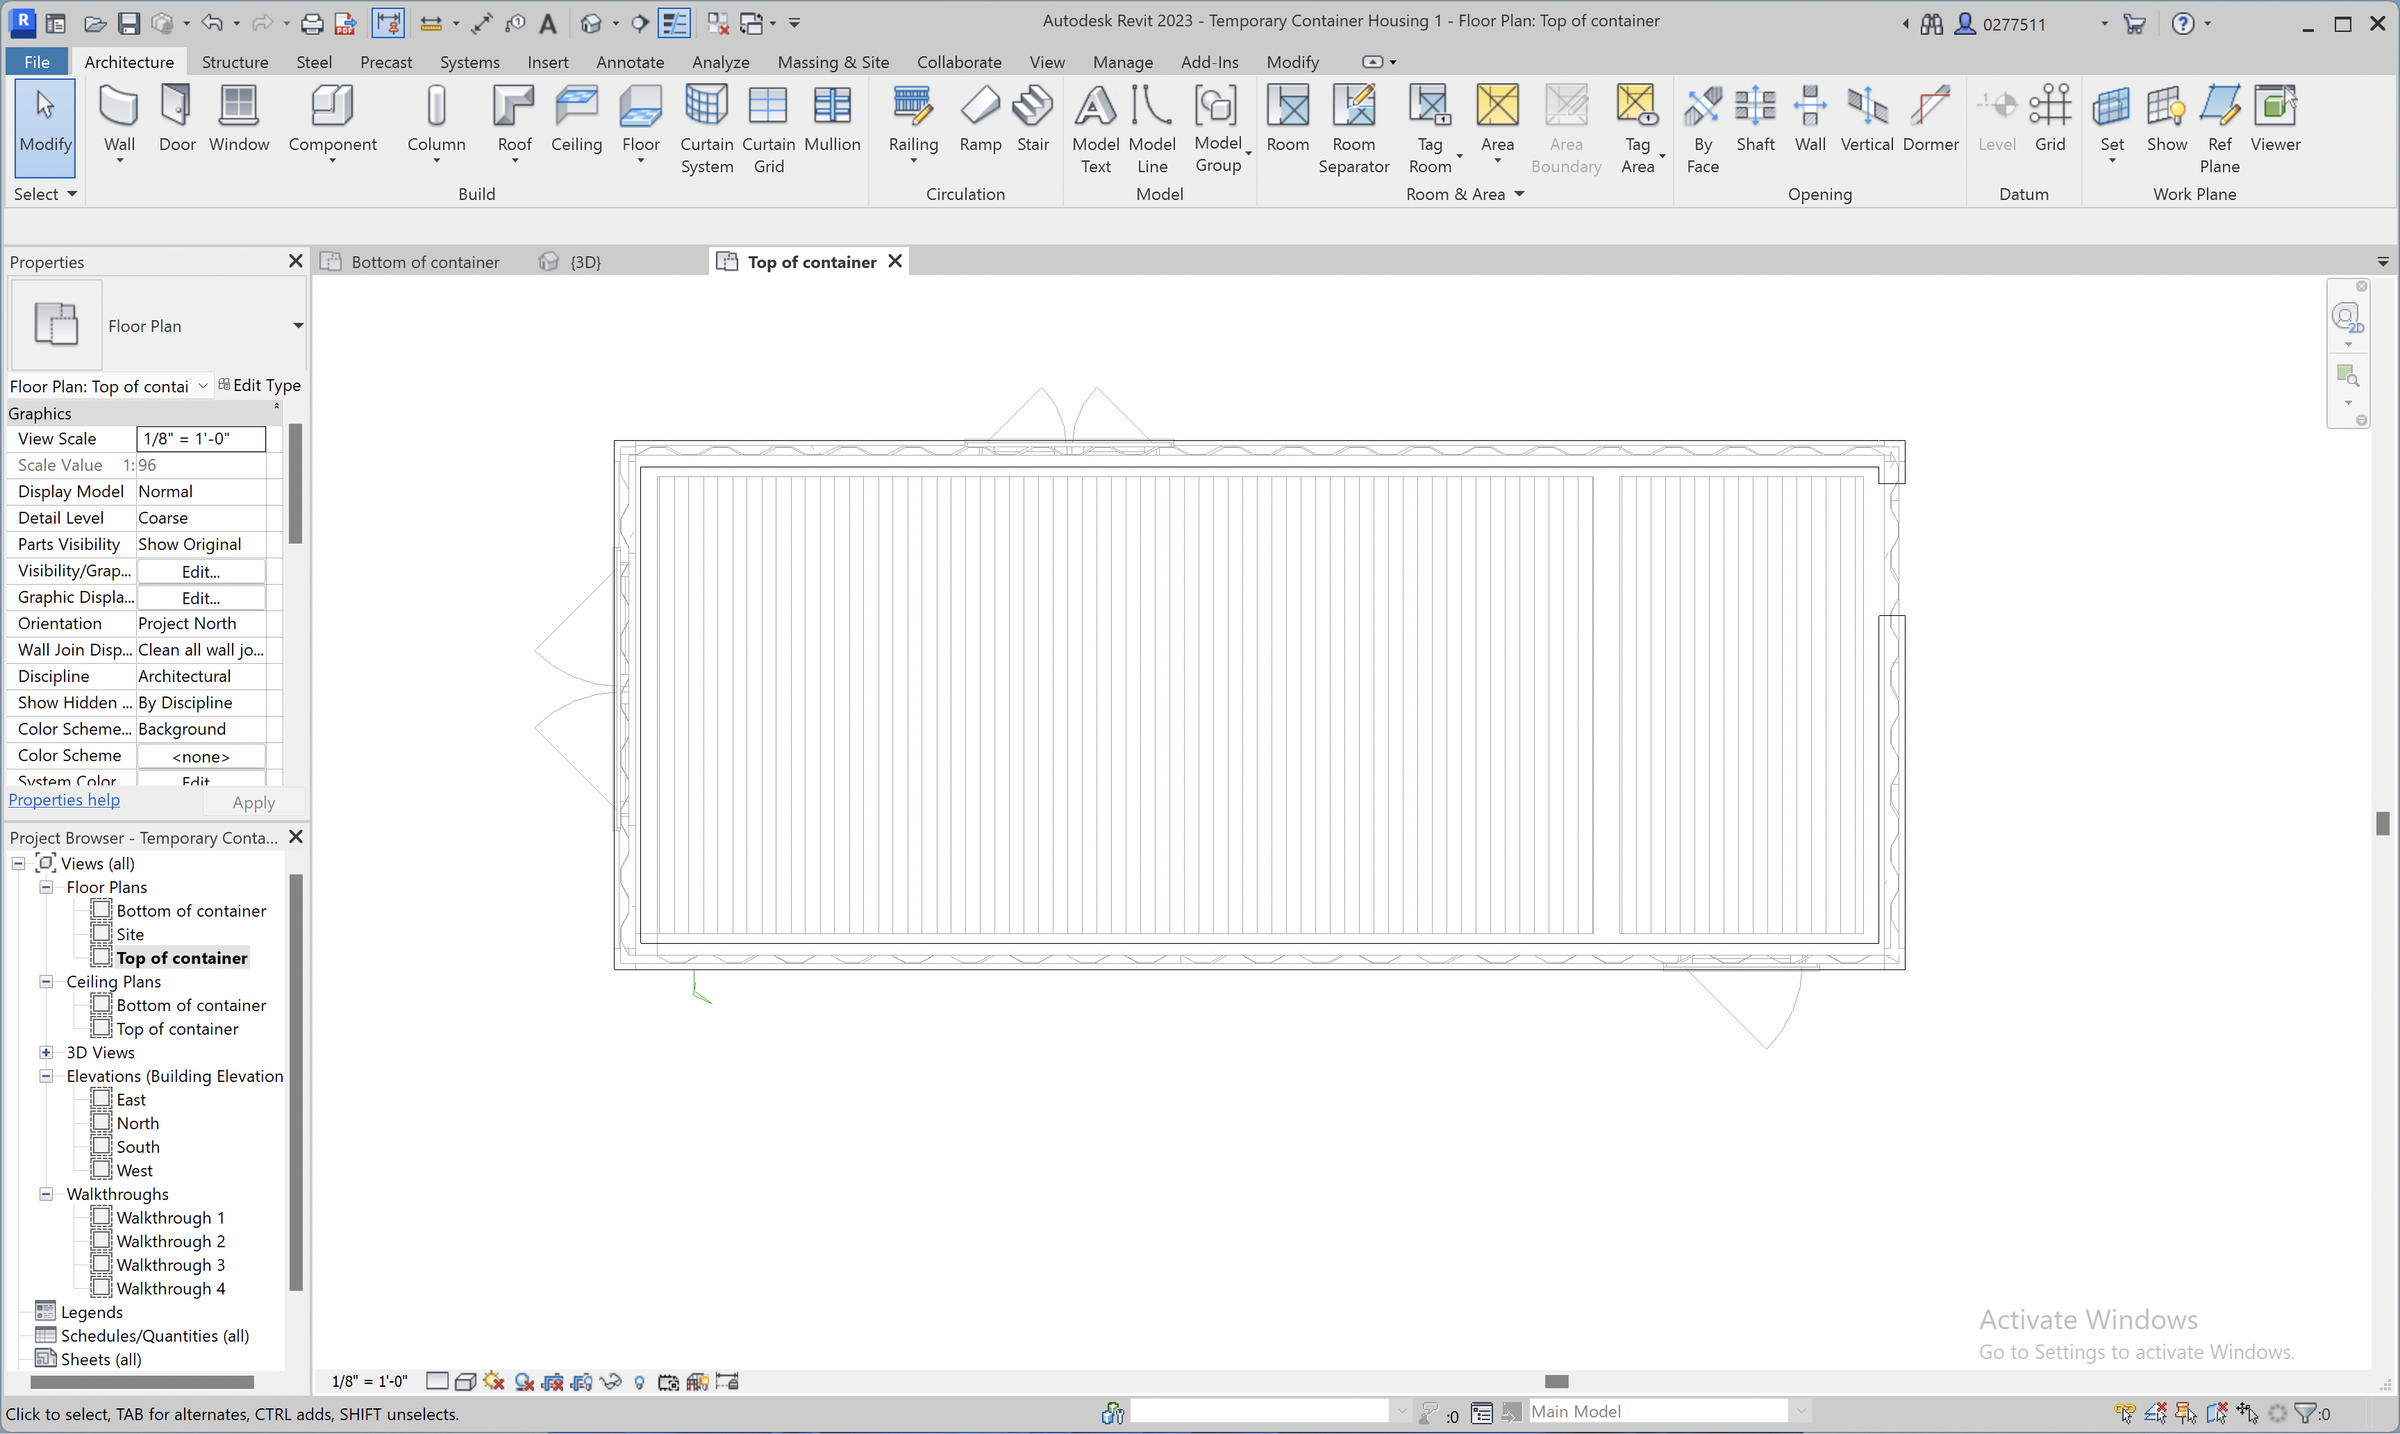The width and height of the screenshot is (2400, 1434).
Task: Open the Main Model design options dropdown
Action: (x=1801, y=1412)
